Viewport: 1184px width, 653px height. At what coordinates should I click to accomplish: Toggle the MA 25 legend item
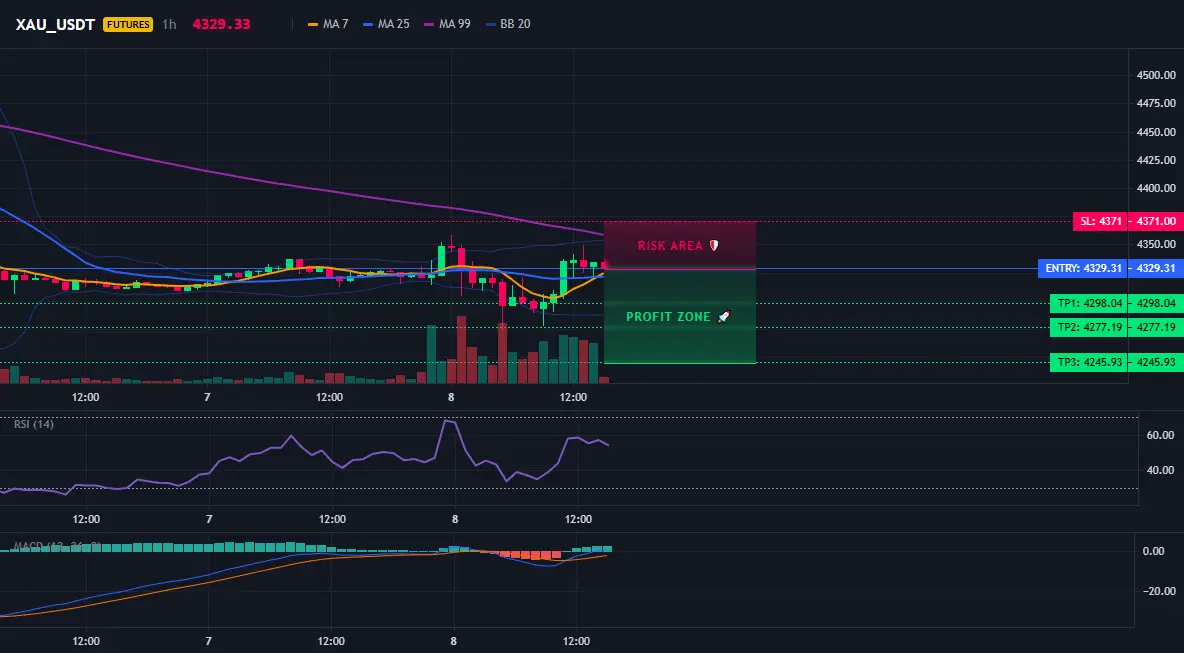[x=386, y=24]
